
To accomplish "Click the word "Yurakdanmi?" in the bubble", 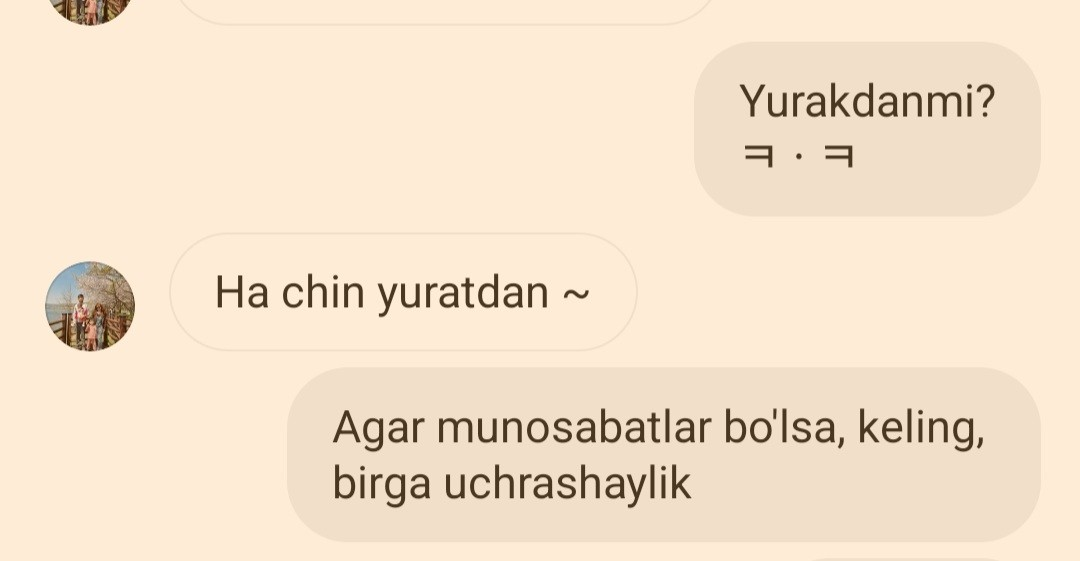I will pyautogui.click(x=868, y=101).
